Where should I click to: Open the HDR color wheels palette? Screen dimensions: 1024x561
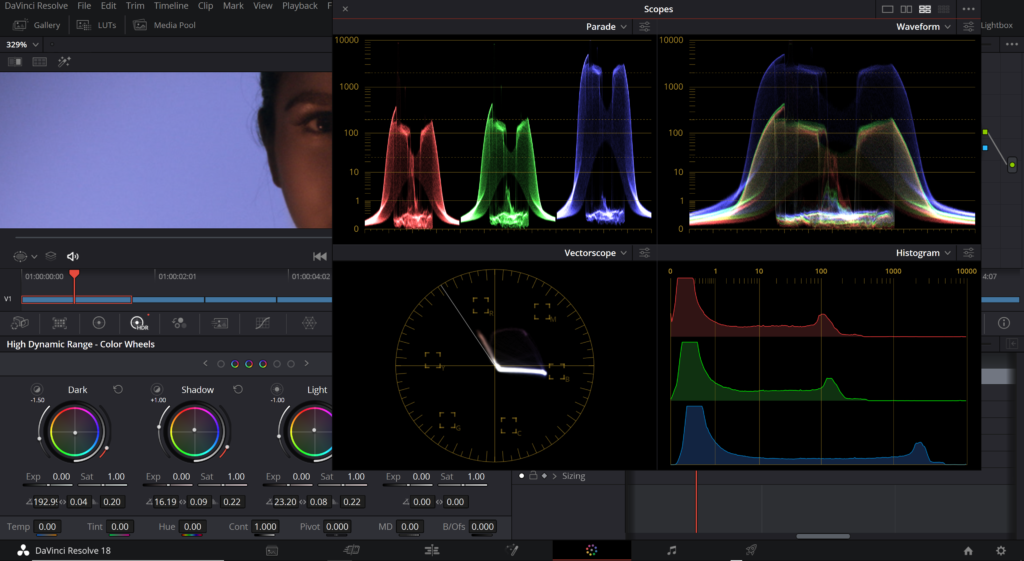click(x=138, y=323)
